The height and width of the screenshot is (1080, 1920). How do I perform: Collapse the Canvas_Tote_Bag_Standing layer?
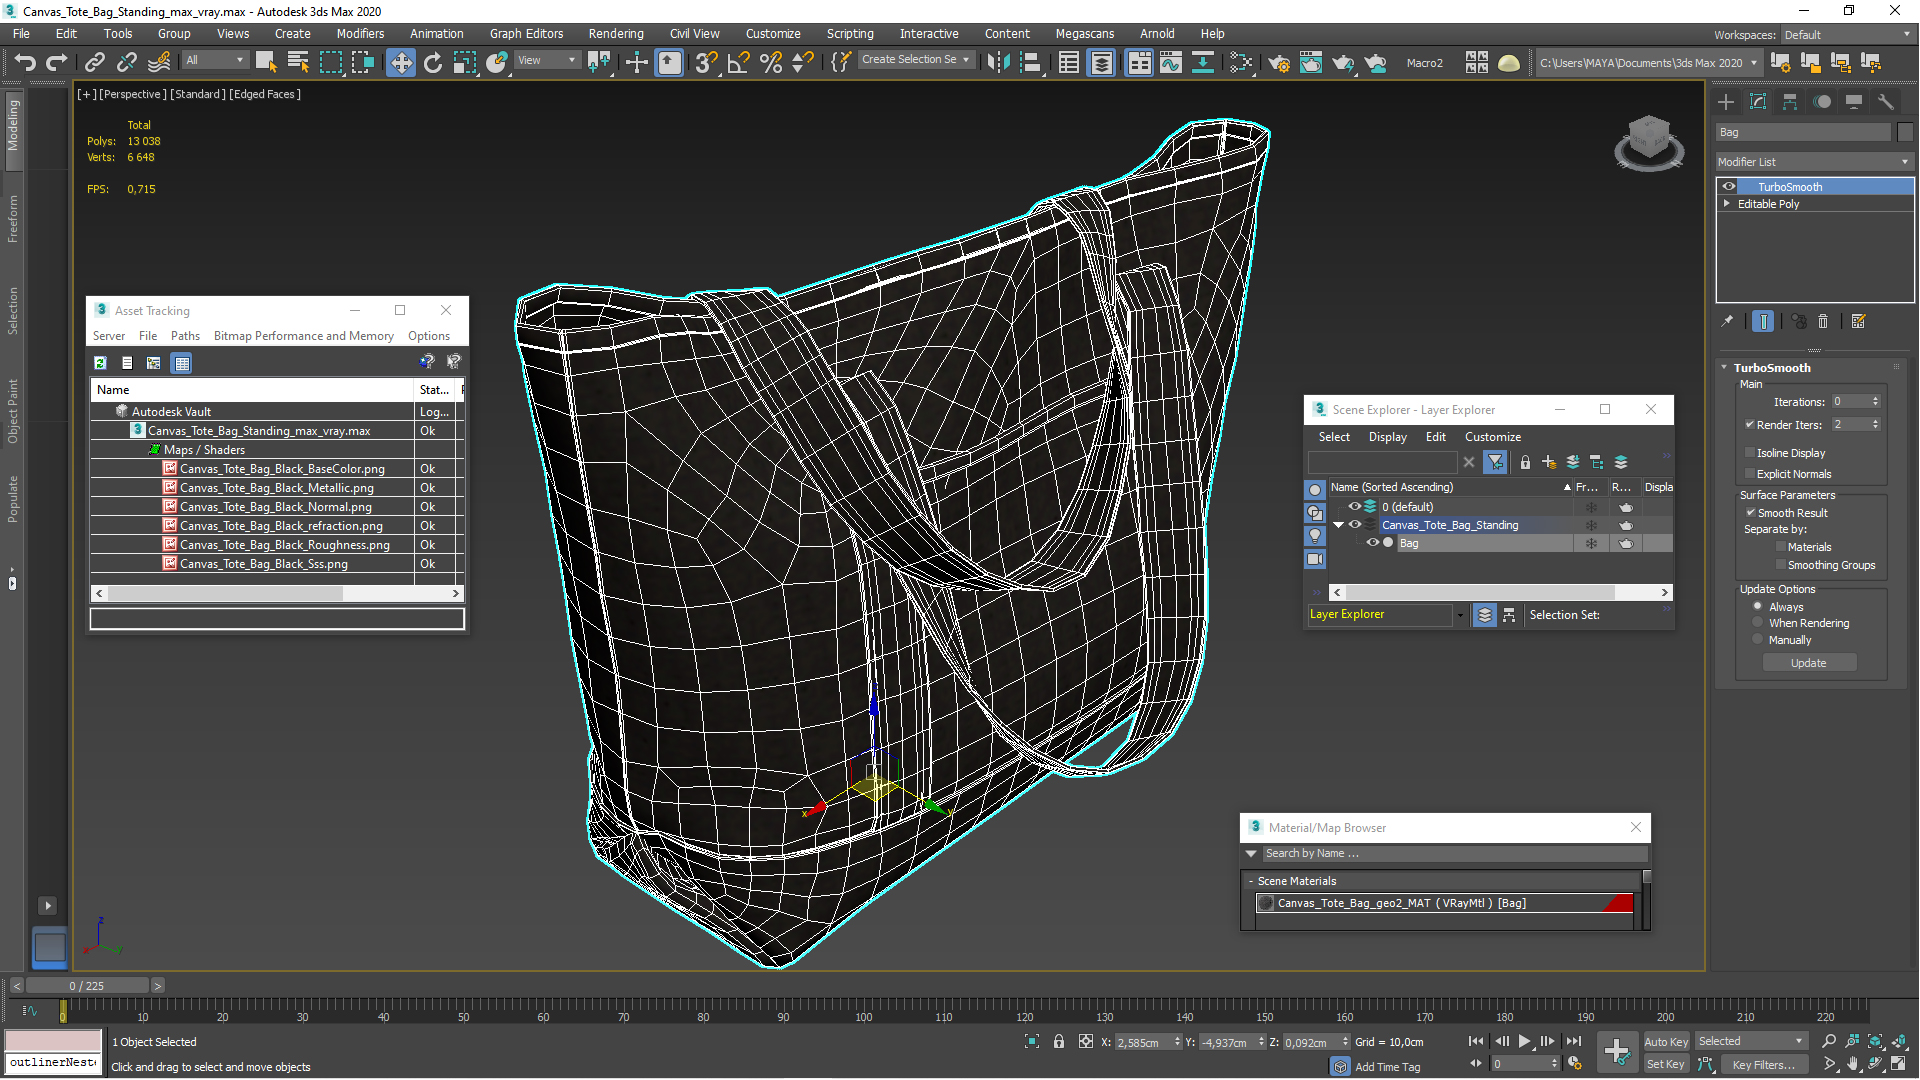pos(1338,525)
